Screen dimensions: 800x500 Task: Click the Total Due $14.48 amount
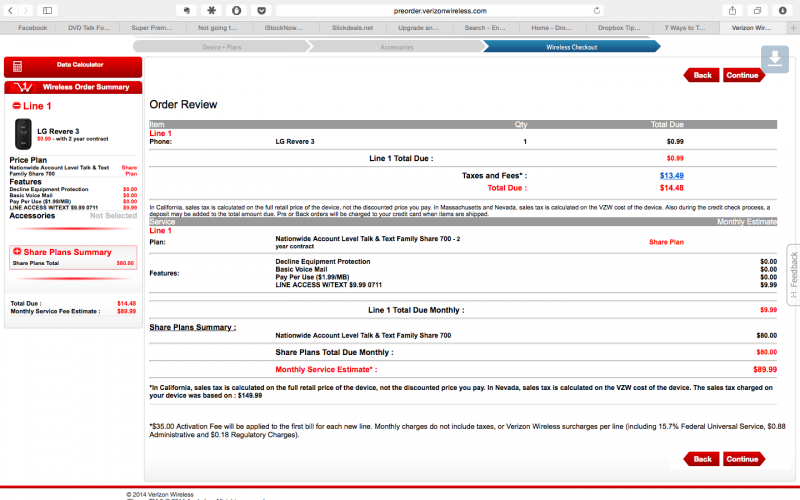tap(671, 188)
